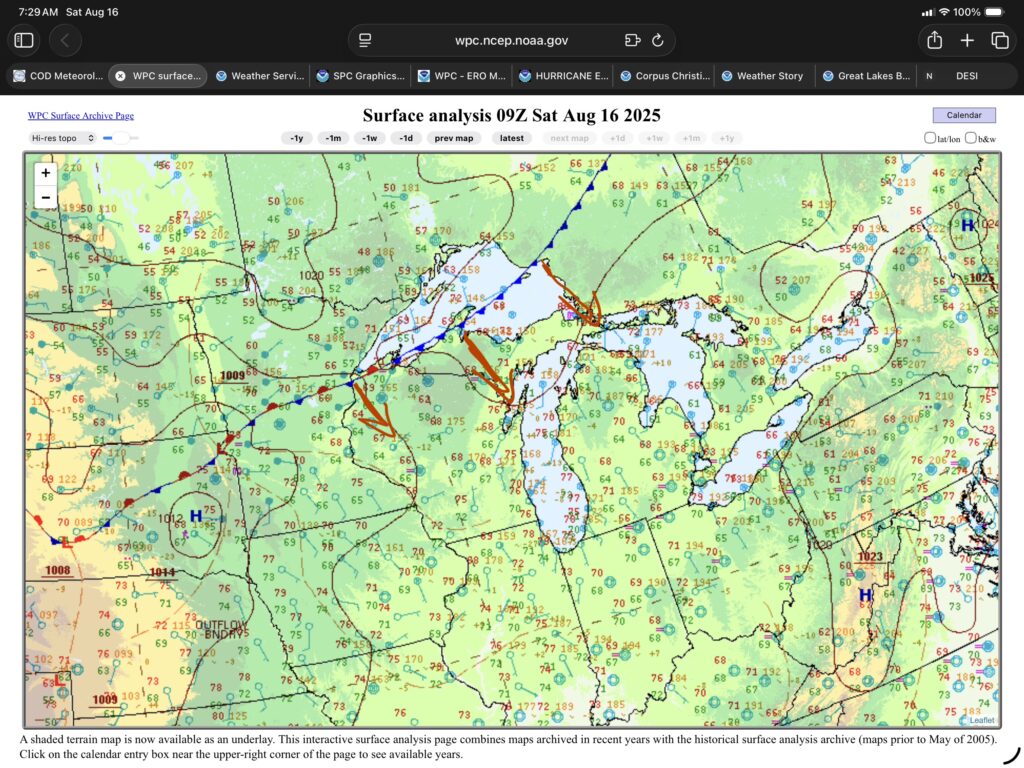Tap the wpc.ncep.noaa.gov address field
The image size is (1024, 768).
click(511, 40)
